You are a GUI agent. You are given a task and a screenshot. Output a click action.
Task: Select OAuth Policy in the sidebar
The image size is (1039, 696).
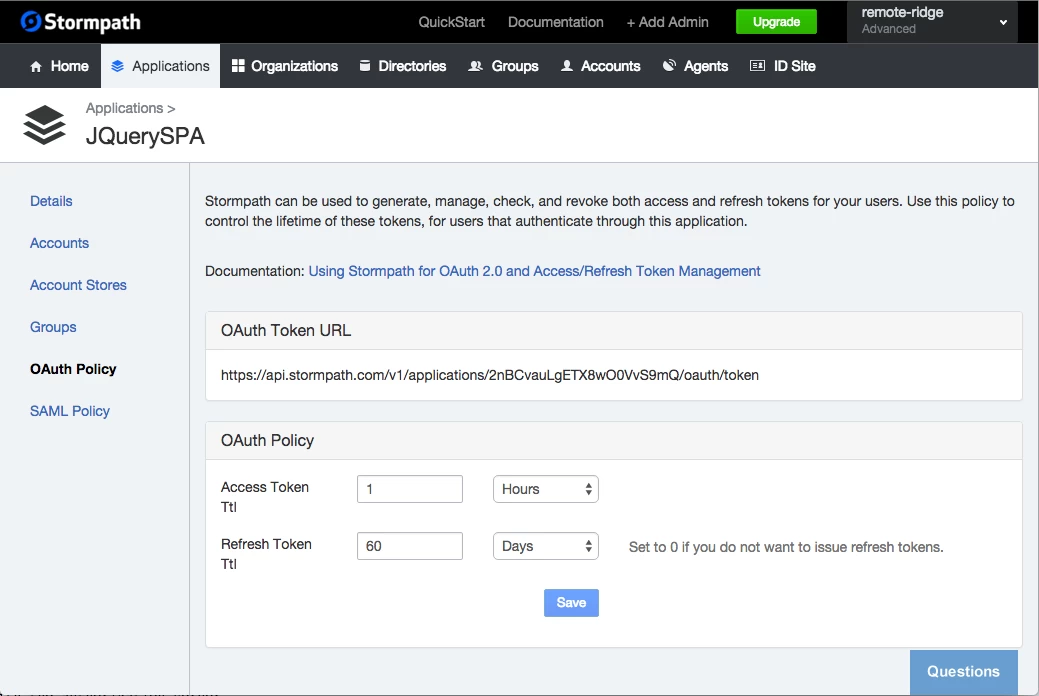tap(73, 369)
